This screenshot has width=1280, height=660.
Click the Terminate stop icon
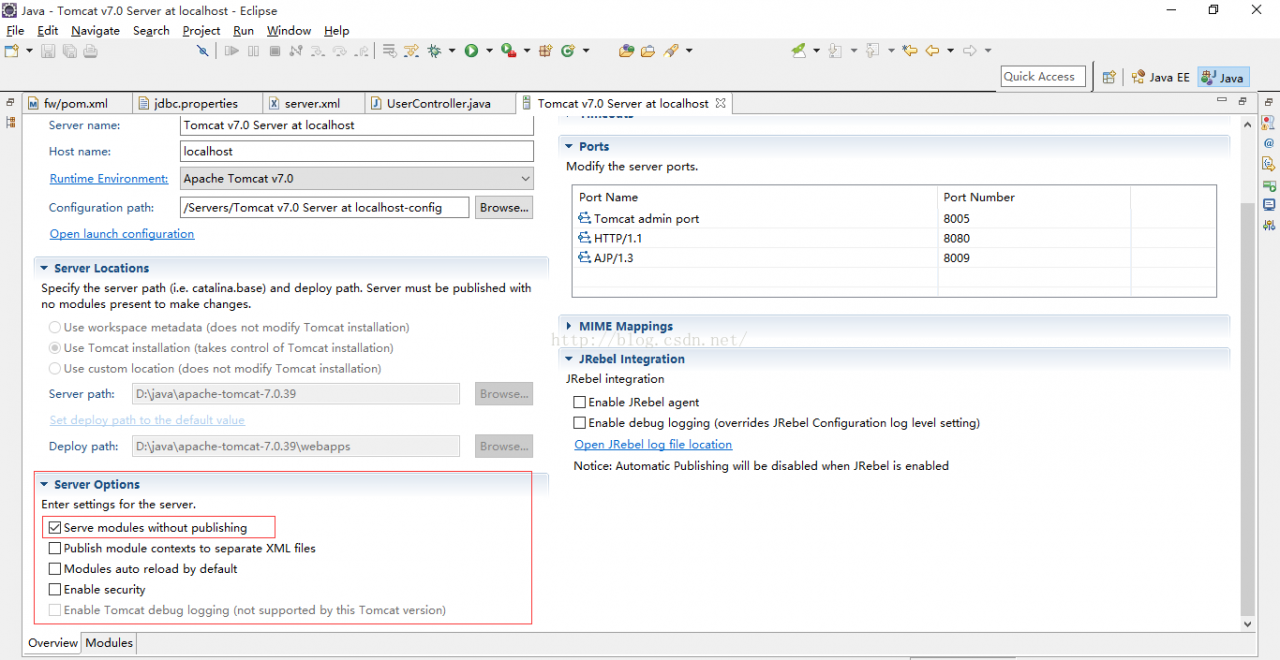click(x=274, y=50)
